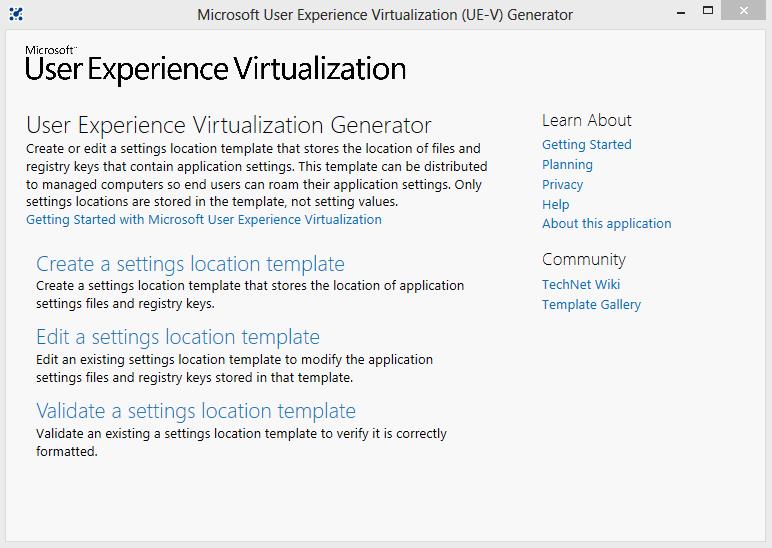This screenshot has width=772, height=548.
Task: Open Getting Started with Microsoft User Experience Virtualization link
Action: pyautogui.click(x=204, y=220)
